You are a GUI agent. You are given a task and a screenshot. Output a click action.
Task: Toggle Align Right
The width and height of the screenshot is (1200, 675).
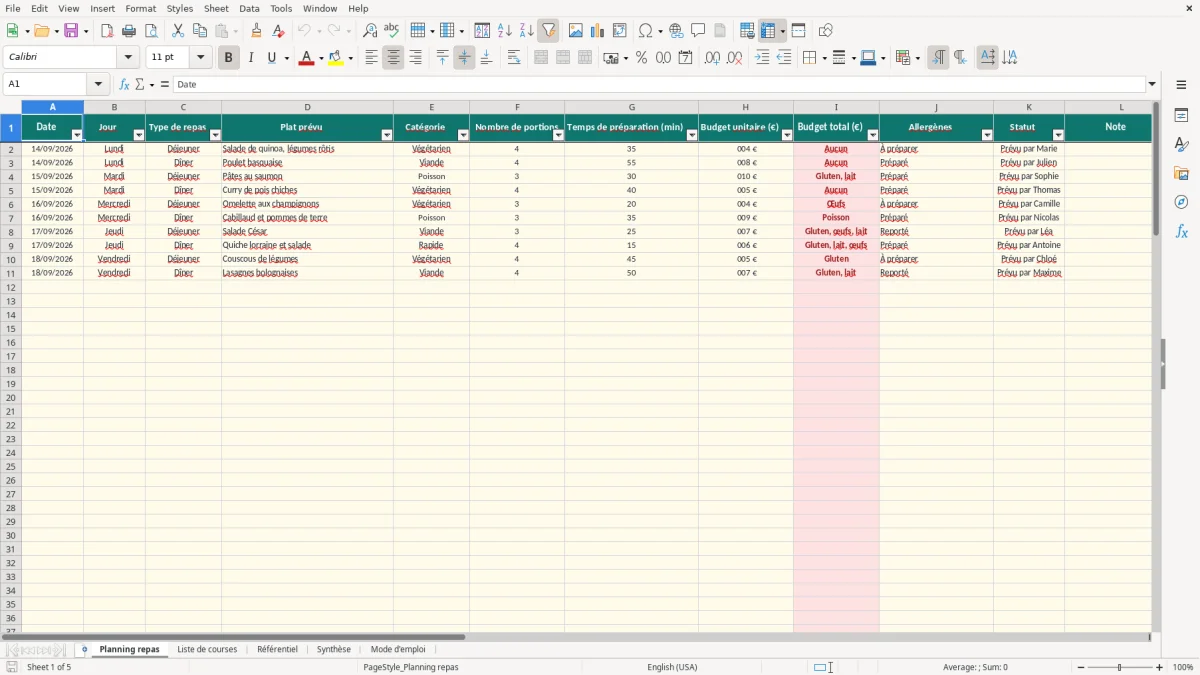(x=415, y=58)
